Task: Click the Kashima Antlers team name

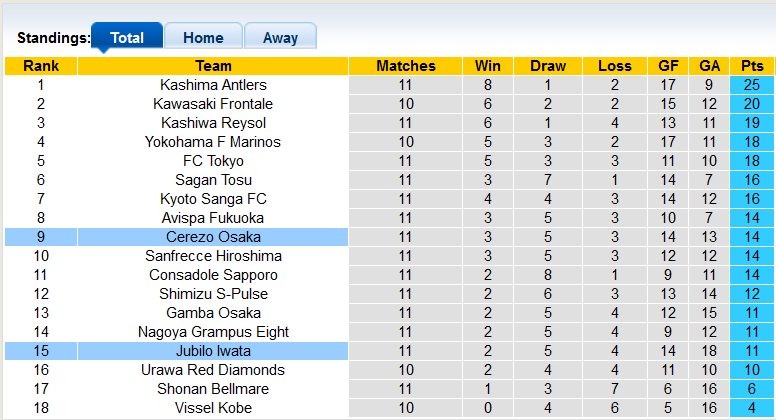Action: pyautogui.click(x=213, y=85)
